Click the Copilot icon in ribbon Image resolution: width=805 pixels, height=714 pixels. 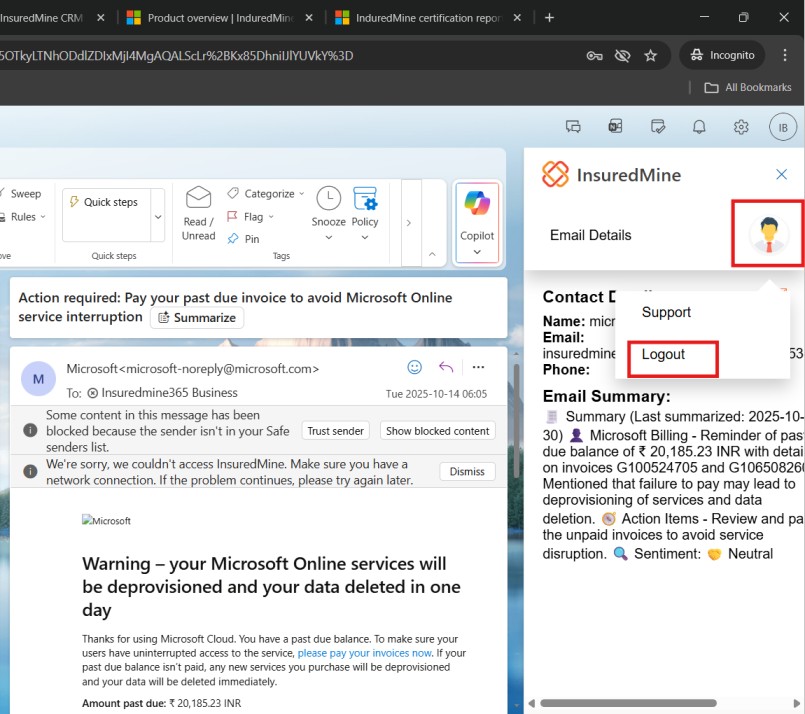pos(477,204)
